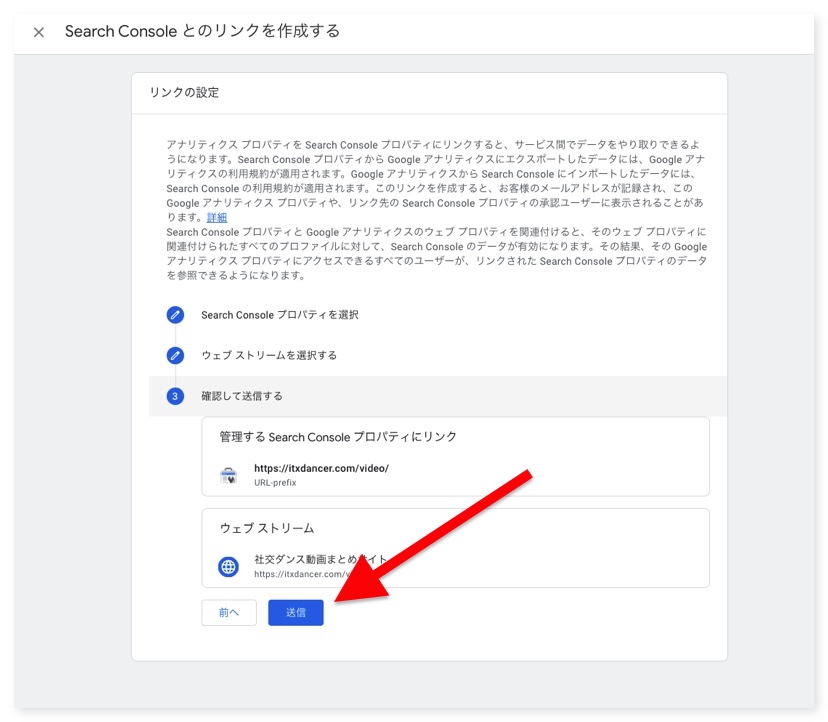Click the ウェブ ストリーム card heading

pos(267,528)
